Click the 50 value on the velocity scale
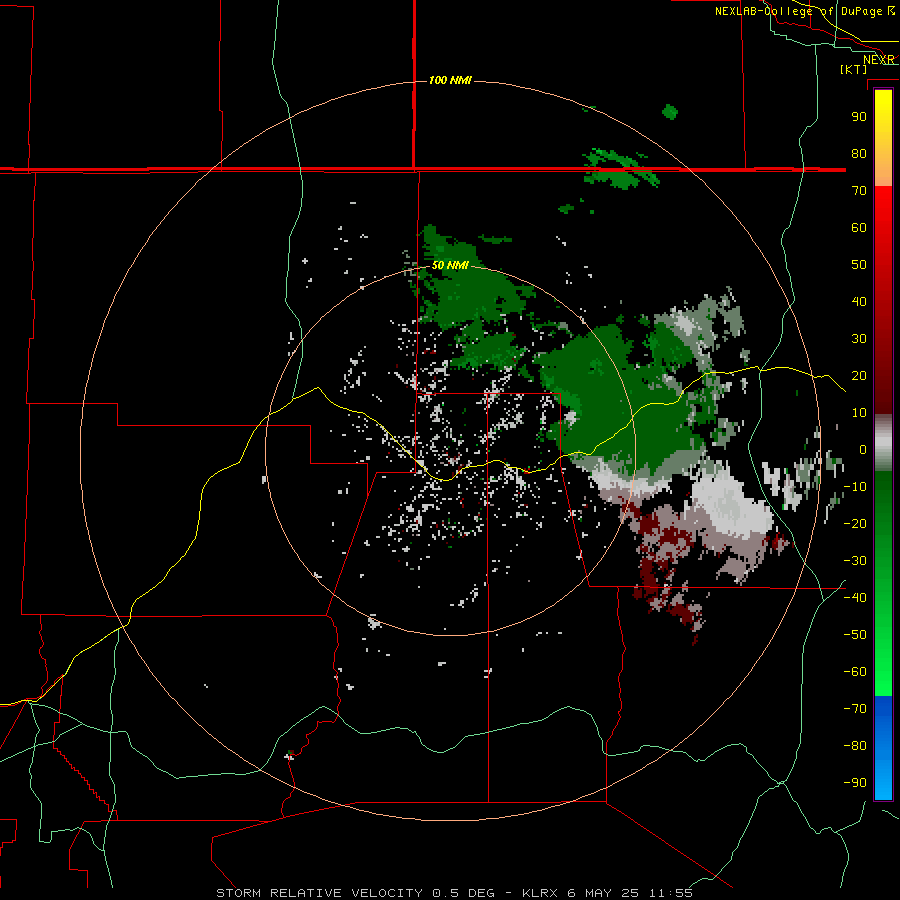 pos(859,265)
